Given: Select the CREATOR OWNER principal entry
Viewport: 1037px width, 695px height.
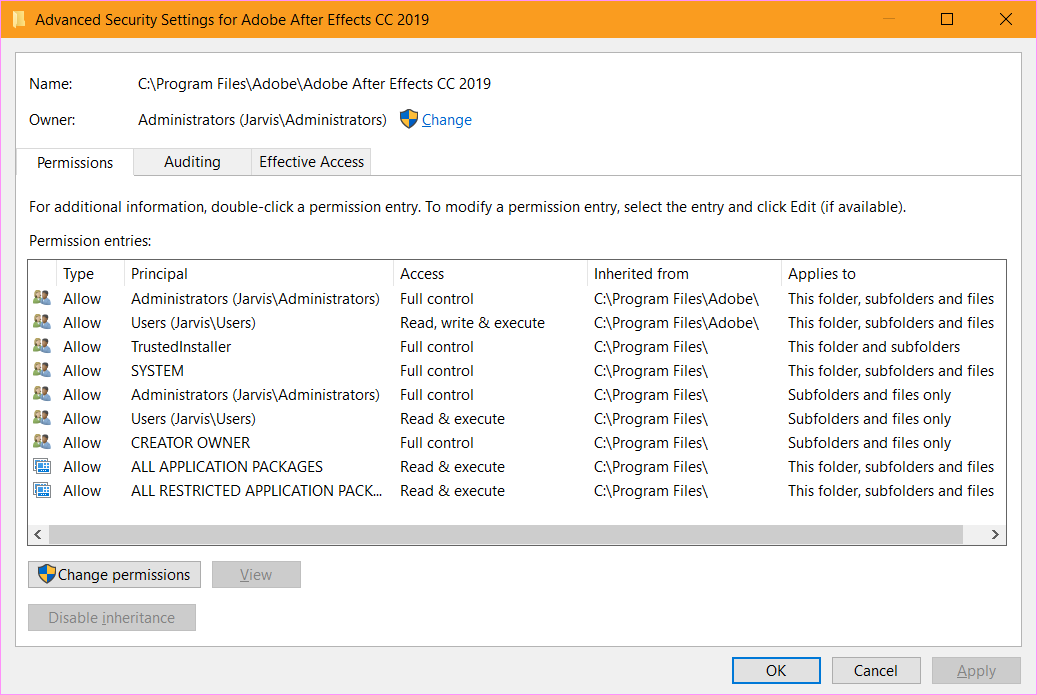Looking at the screenshot, I should click(x=190, y=442).
